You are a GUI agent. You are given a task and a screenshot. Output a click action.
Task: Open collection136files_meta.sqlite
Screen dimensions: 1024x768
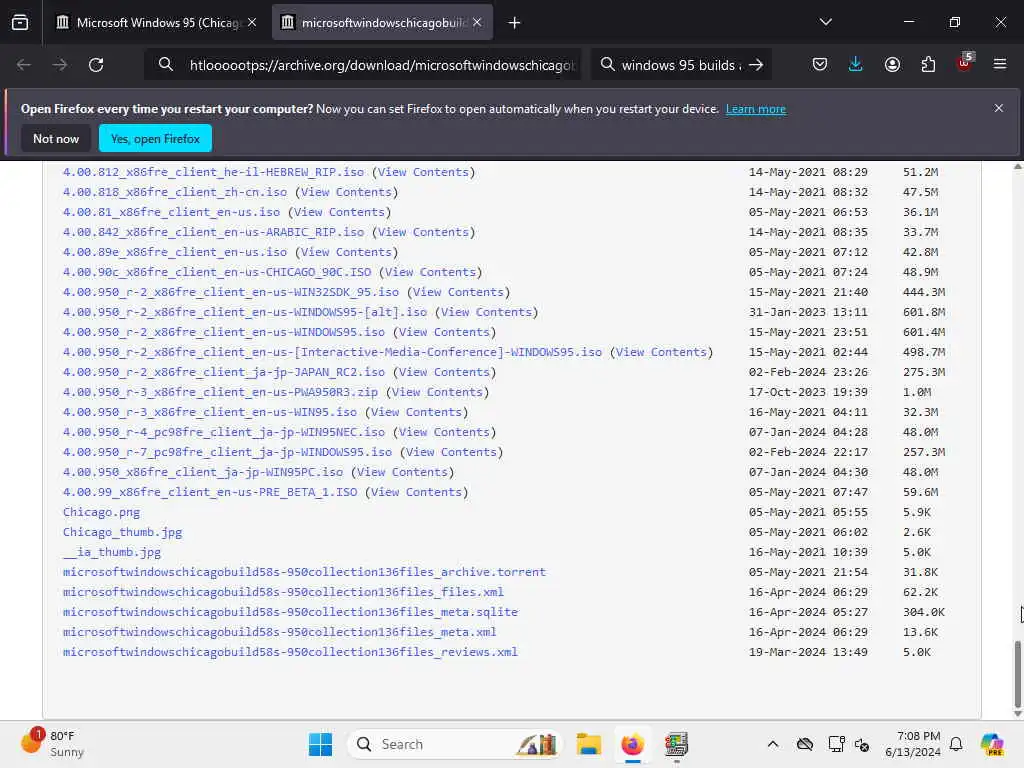click(x=291, y=612)
